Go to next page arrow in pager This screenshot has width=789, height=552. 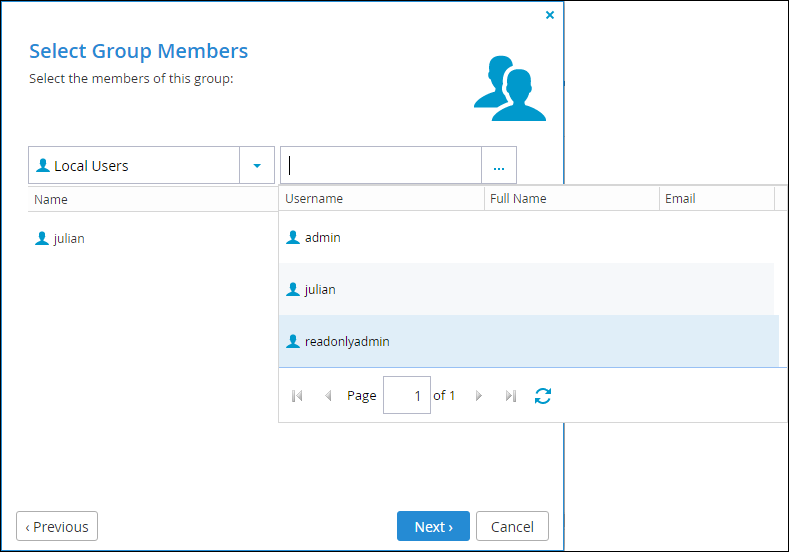tap(479, 396)
